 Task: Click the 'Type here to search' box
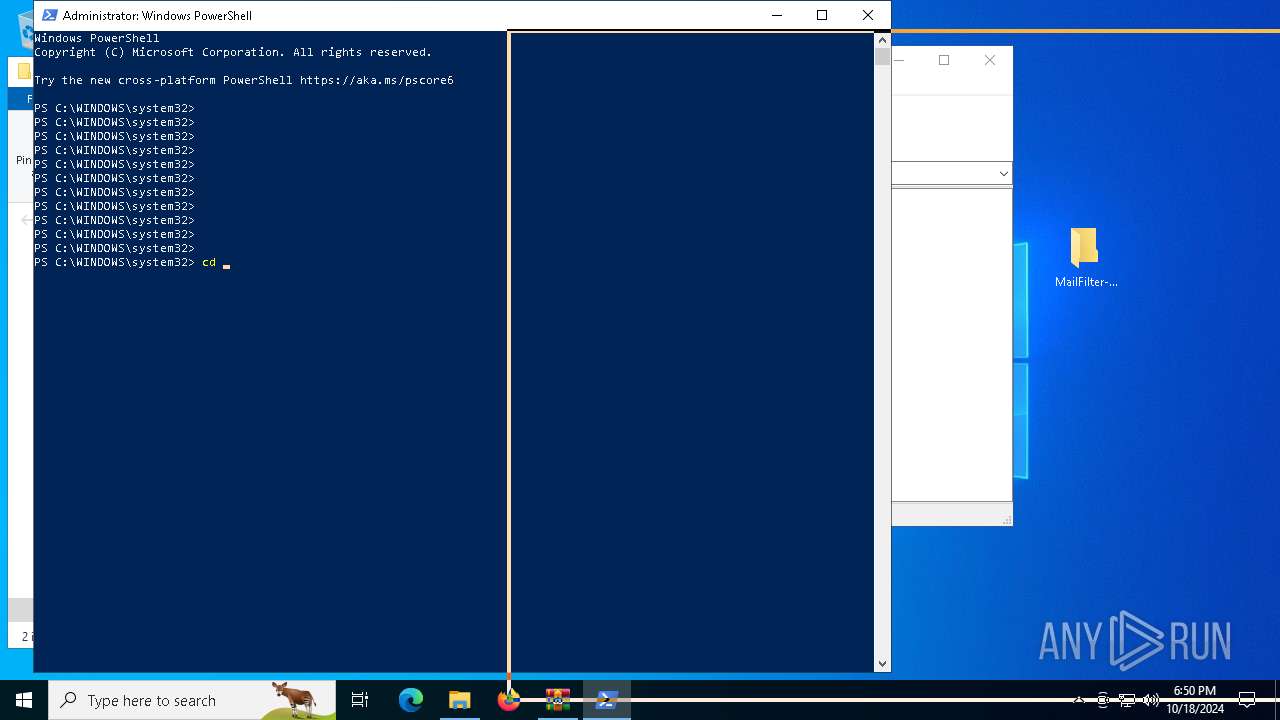tap(192, 700)
